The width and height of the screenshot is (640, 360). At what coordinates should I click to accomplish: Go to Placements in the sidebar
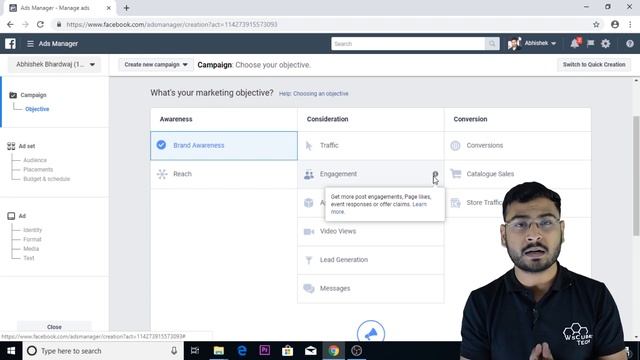tap(38, 169)
